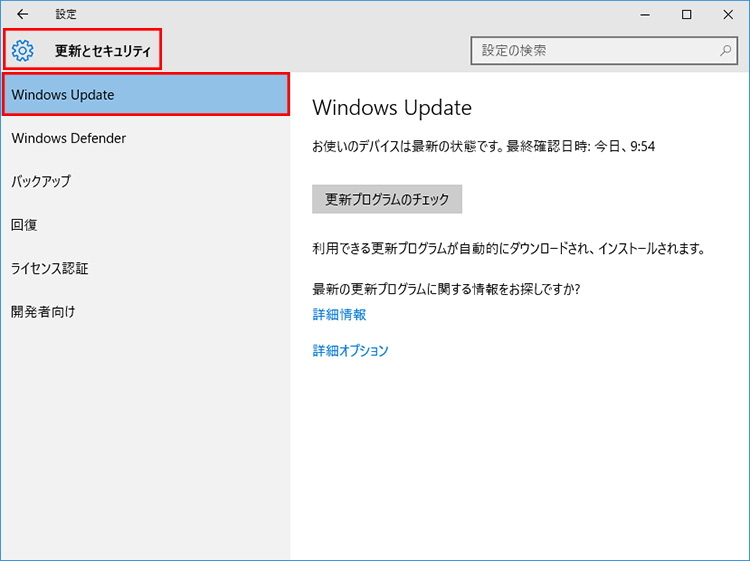750x561 pixels.
Task: Click the back arrow in the title bar
Action: pyautogui.click(x=23, y=15)
